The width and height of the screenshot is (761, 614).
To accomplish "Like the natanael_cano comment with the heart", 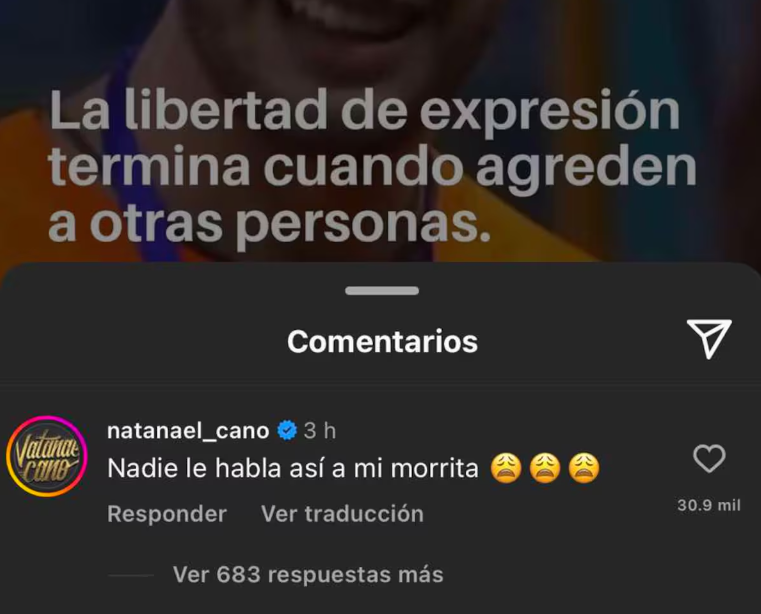I will click(709, 458).
